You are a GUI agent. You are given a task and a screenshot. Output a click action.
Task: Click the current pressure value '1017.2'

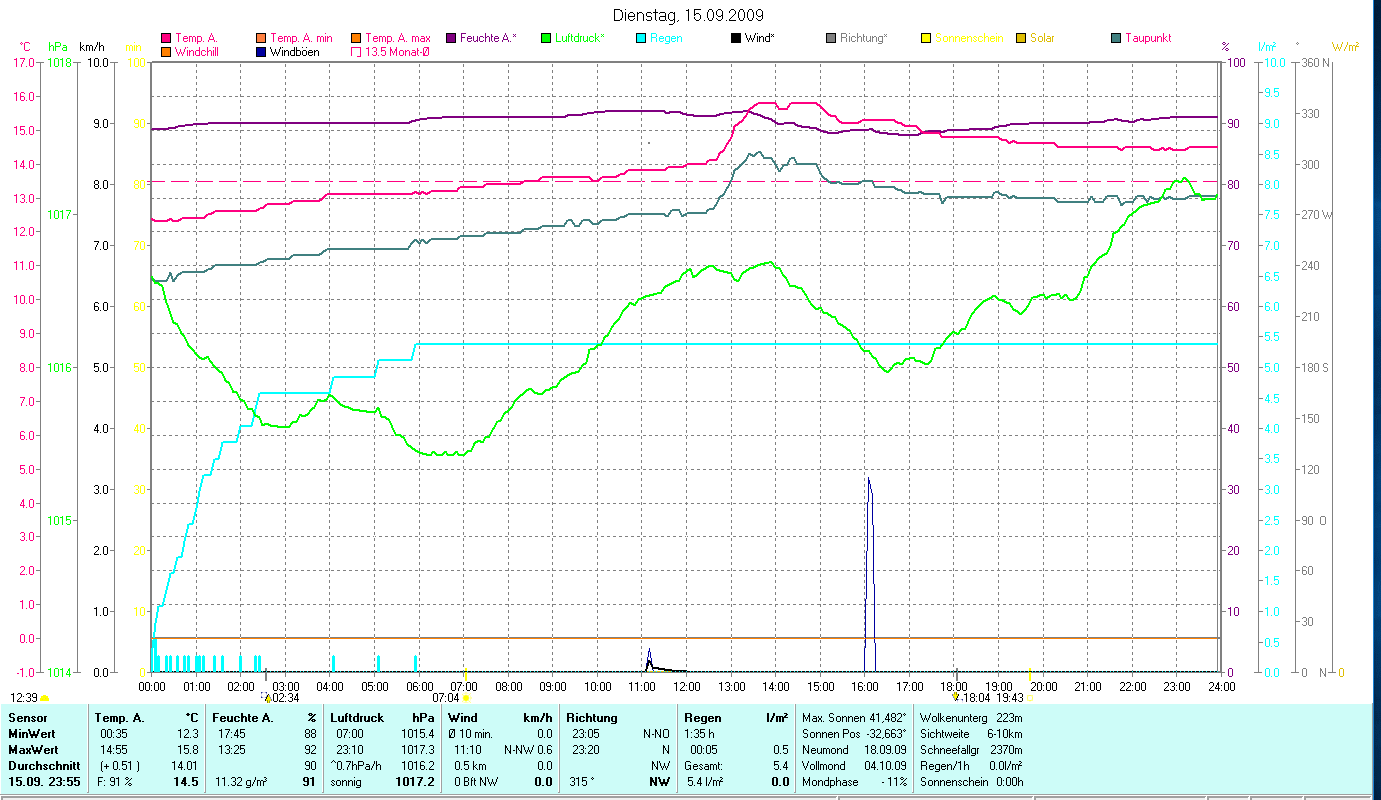tap(417, 782)
